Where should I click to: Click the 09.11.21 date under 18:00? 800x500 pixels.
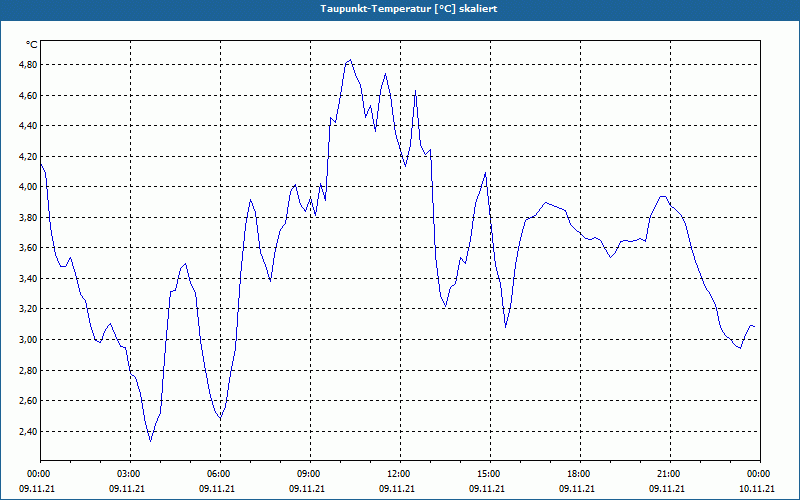point(577,489)
